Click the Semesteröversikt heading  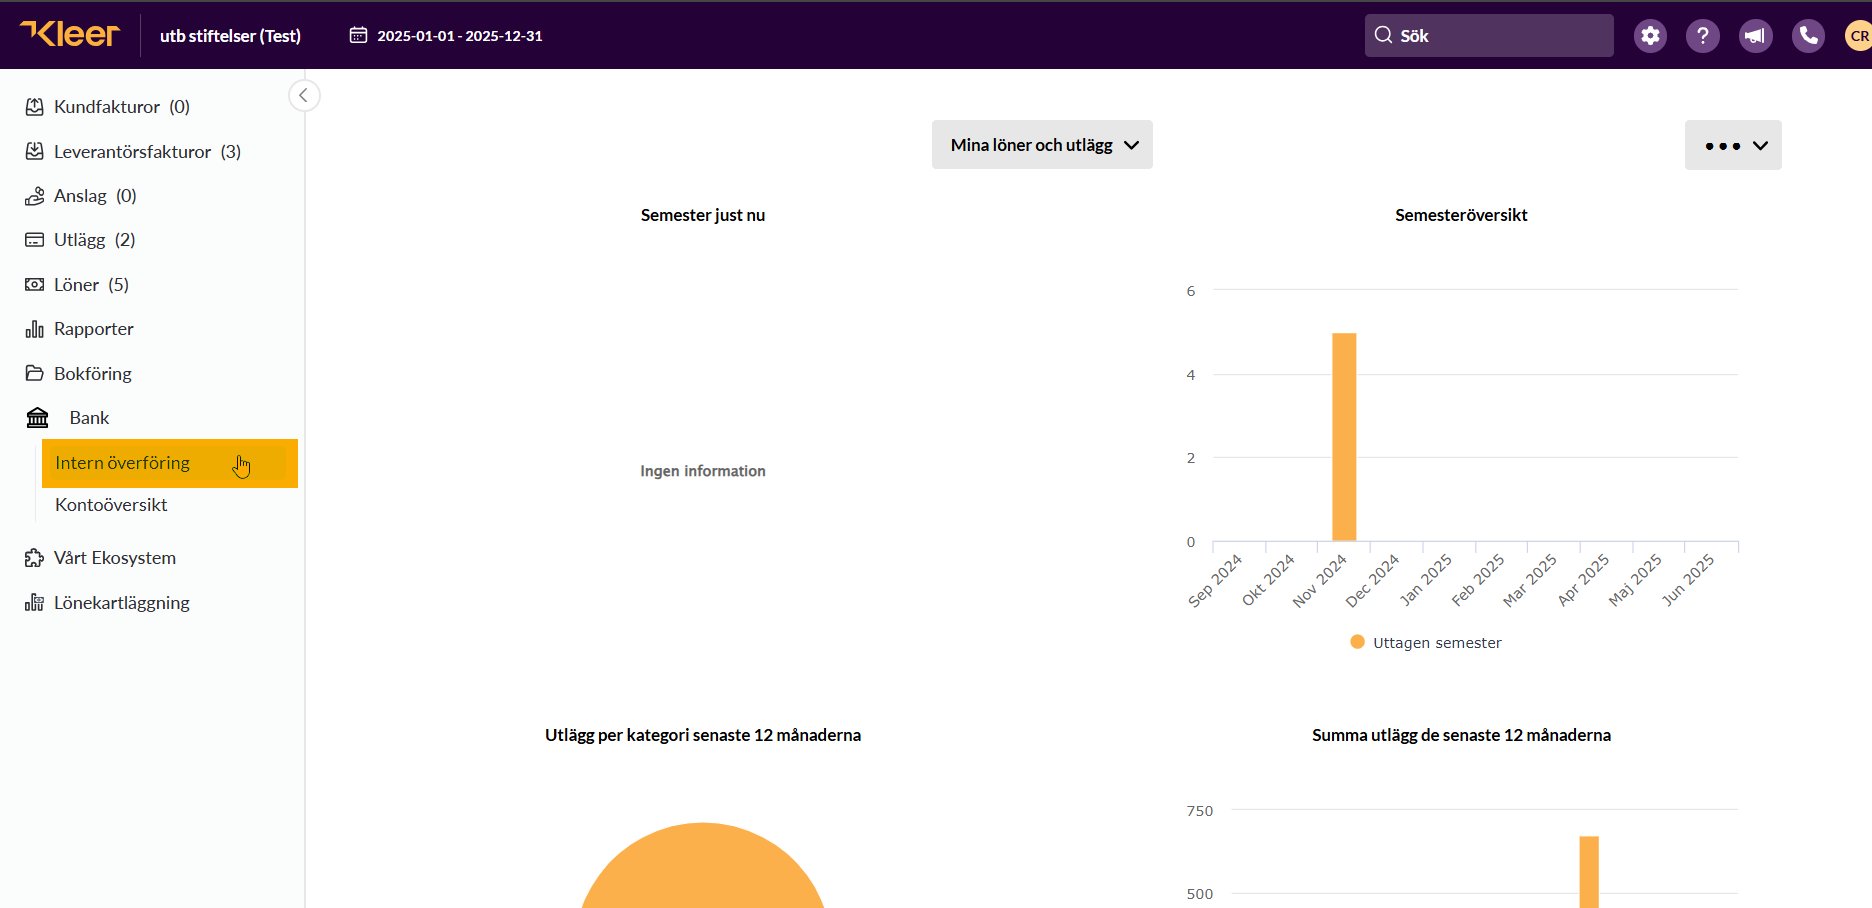coord(1461,215)
